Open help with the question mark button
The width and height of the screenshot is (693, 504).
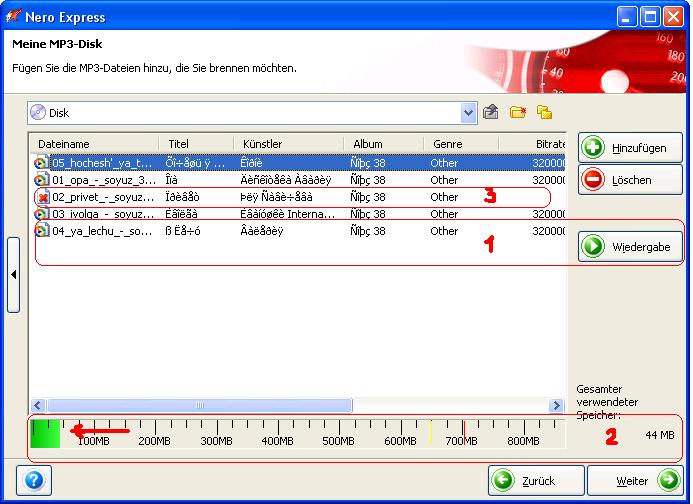pos(34,480)
